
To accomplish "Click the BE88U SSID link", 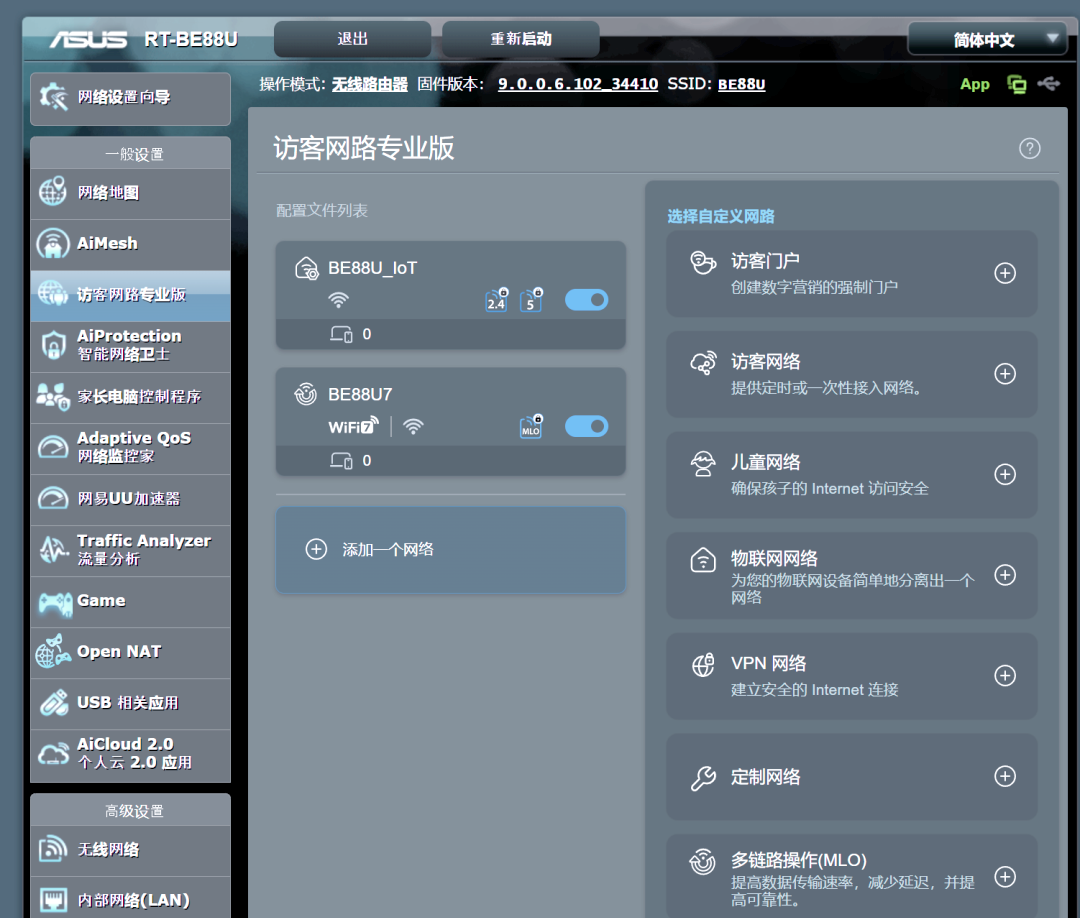I will click(x=742, y=84).
